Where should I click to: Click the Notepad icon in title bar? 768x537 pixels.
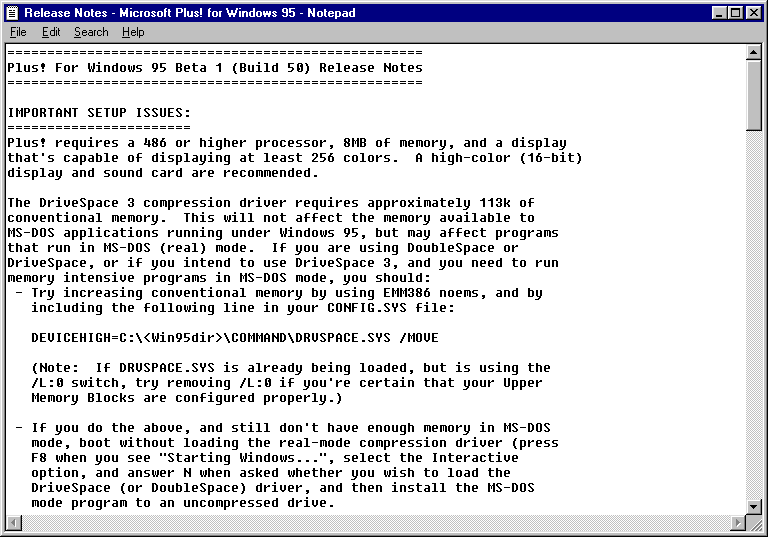click(13, 13)
